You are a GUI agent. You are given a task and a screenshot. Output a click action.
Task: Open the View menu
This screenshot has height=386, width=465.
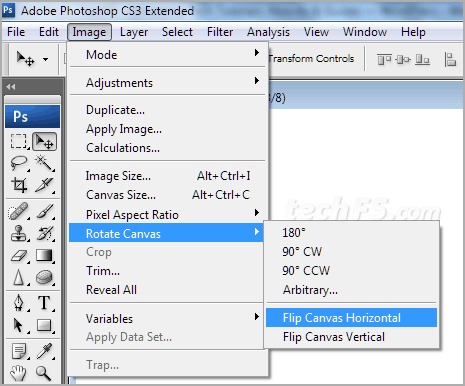point(316,32)
